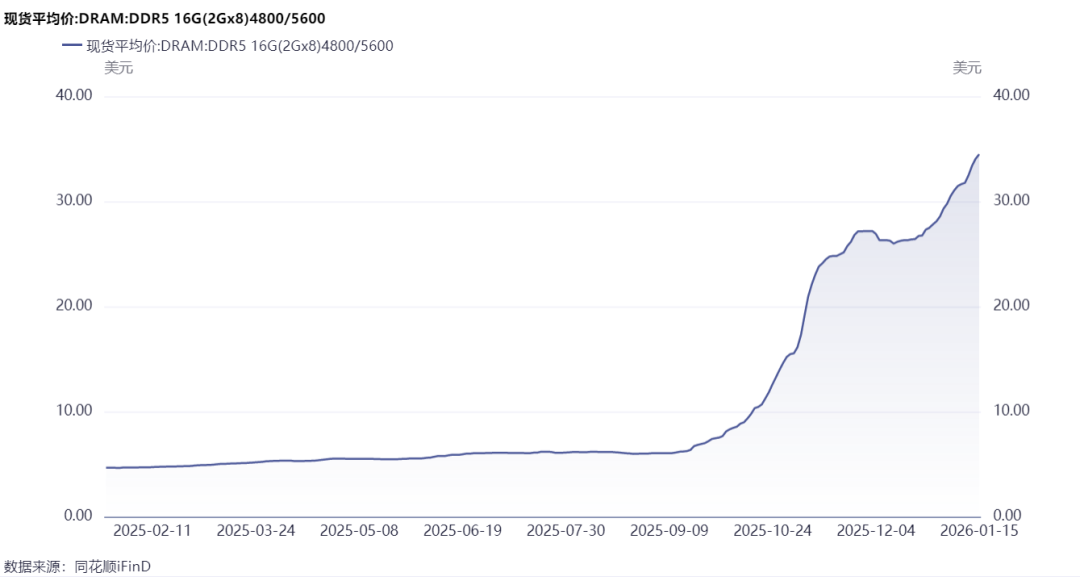The width and height of the screenshot is (1080, 577).
Task: Click 10.00 on the left axis
Action: [74, 410]
